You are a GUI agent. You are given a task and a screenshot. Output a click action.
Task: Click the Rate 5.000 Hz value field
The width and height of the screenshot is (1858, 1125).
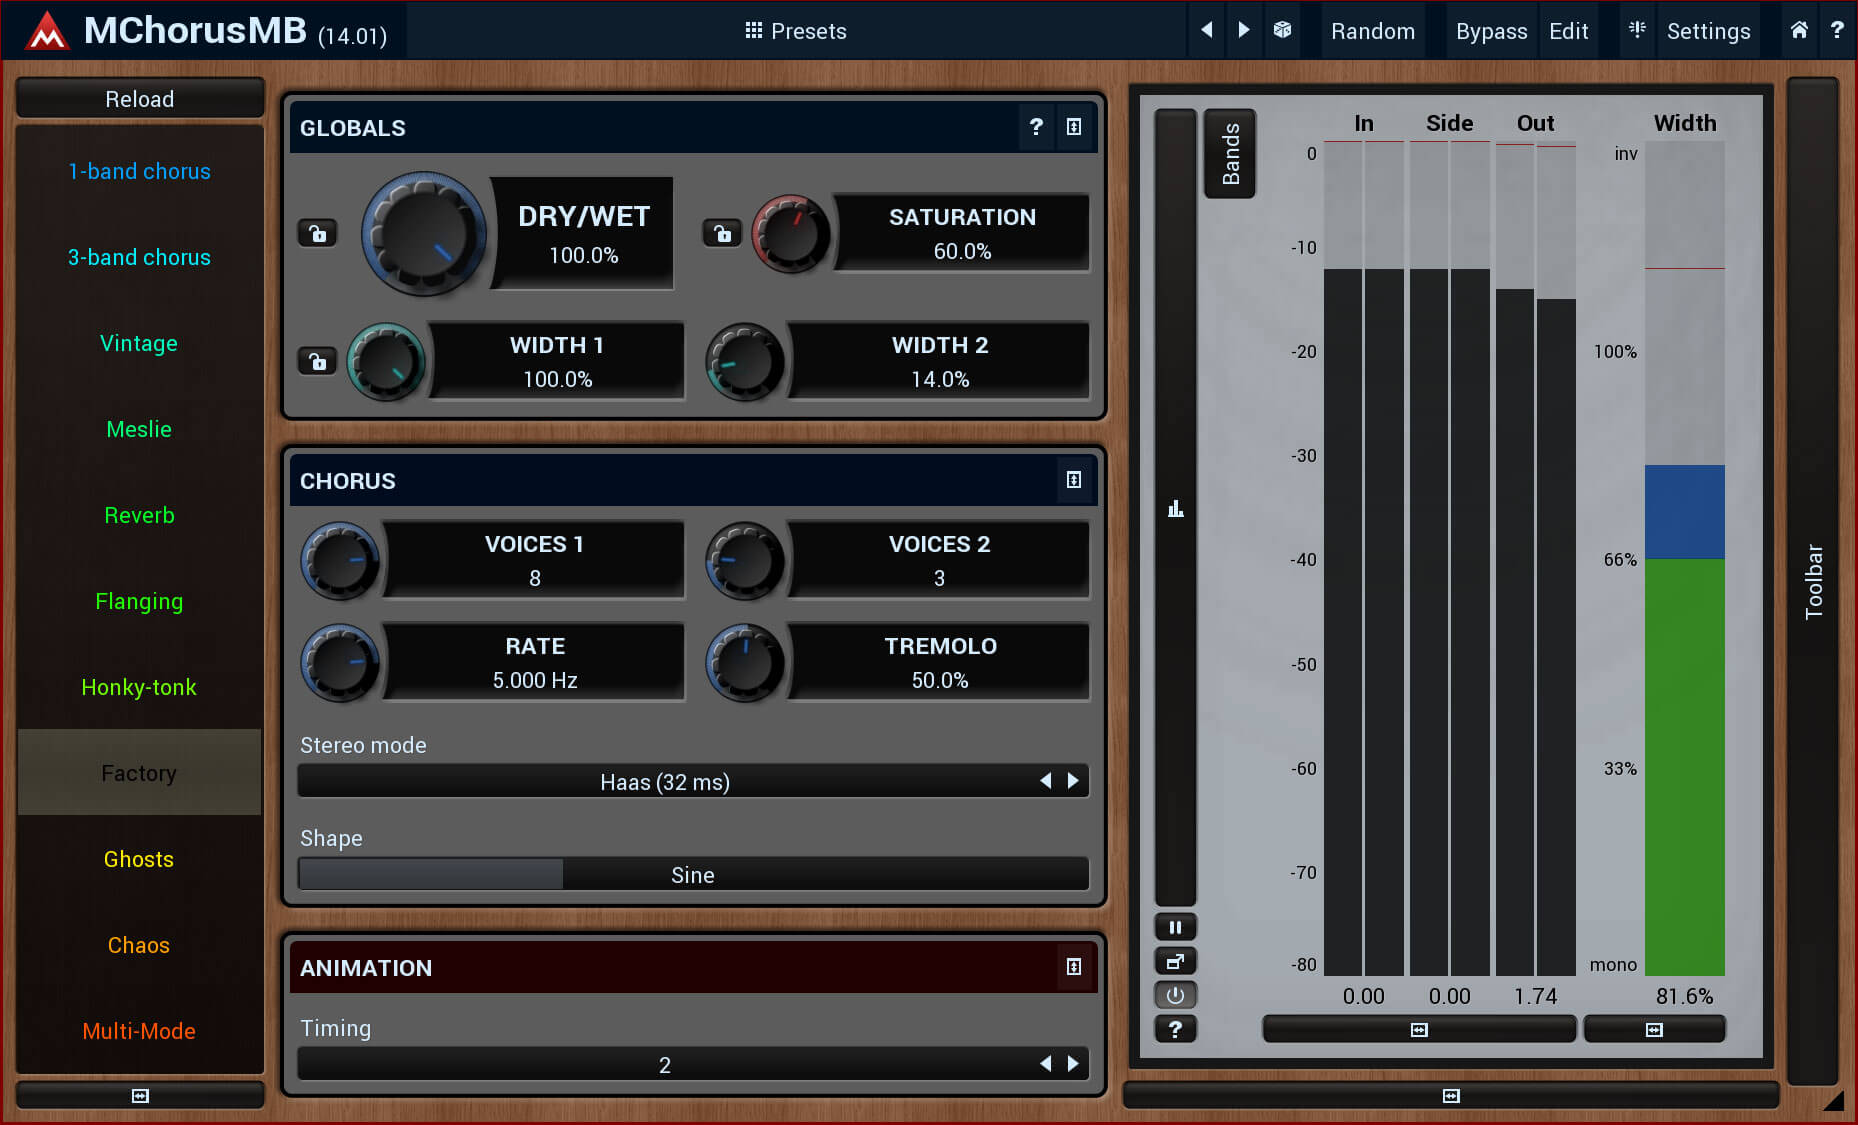(535, 662)
